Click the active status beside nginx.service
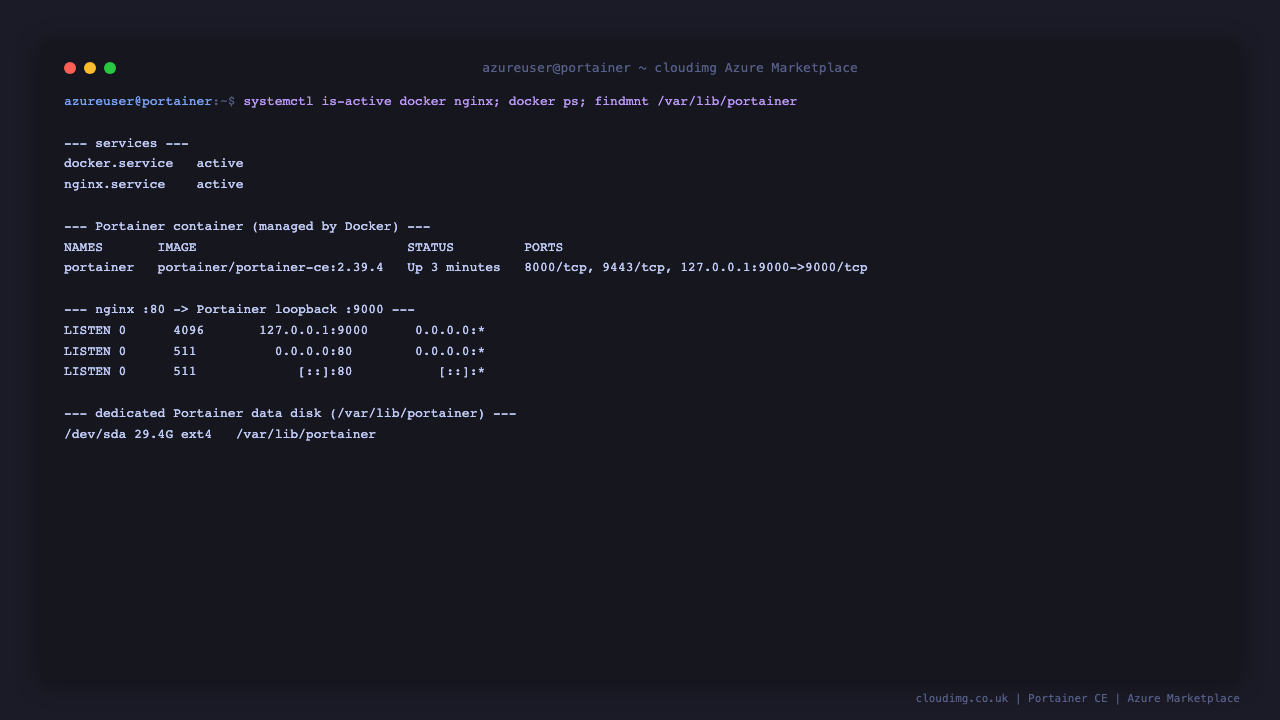The image size is (1280, 720). point(220,185)
